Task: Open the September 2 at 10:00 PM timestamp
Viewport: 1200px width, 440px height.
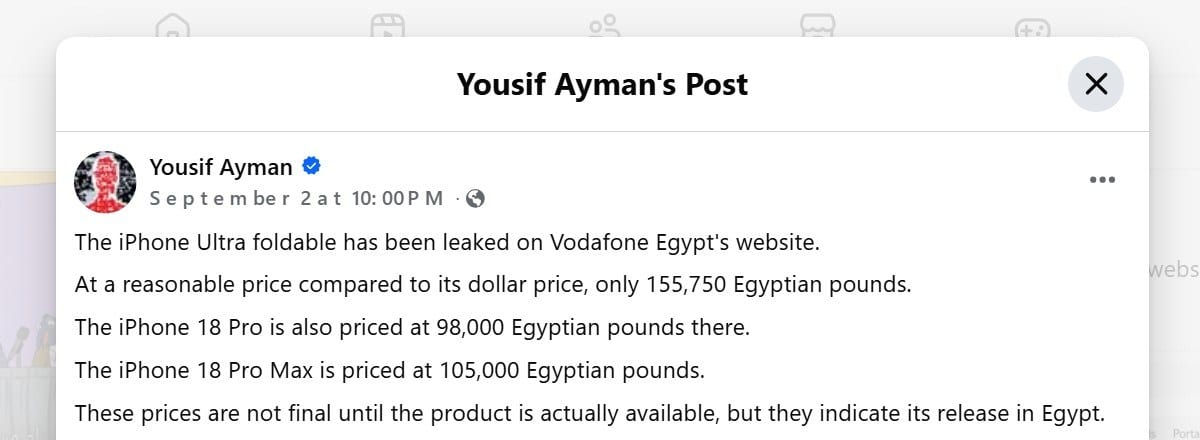Action: (296, 198)
